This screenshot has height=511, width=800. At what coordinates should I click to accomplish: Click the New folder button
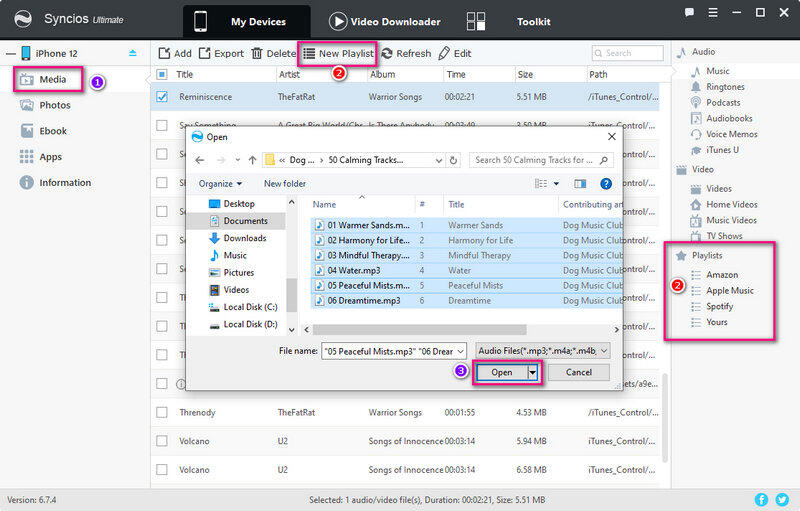coord(285,184)
